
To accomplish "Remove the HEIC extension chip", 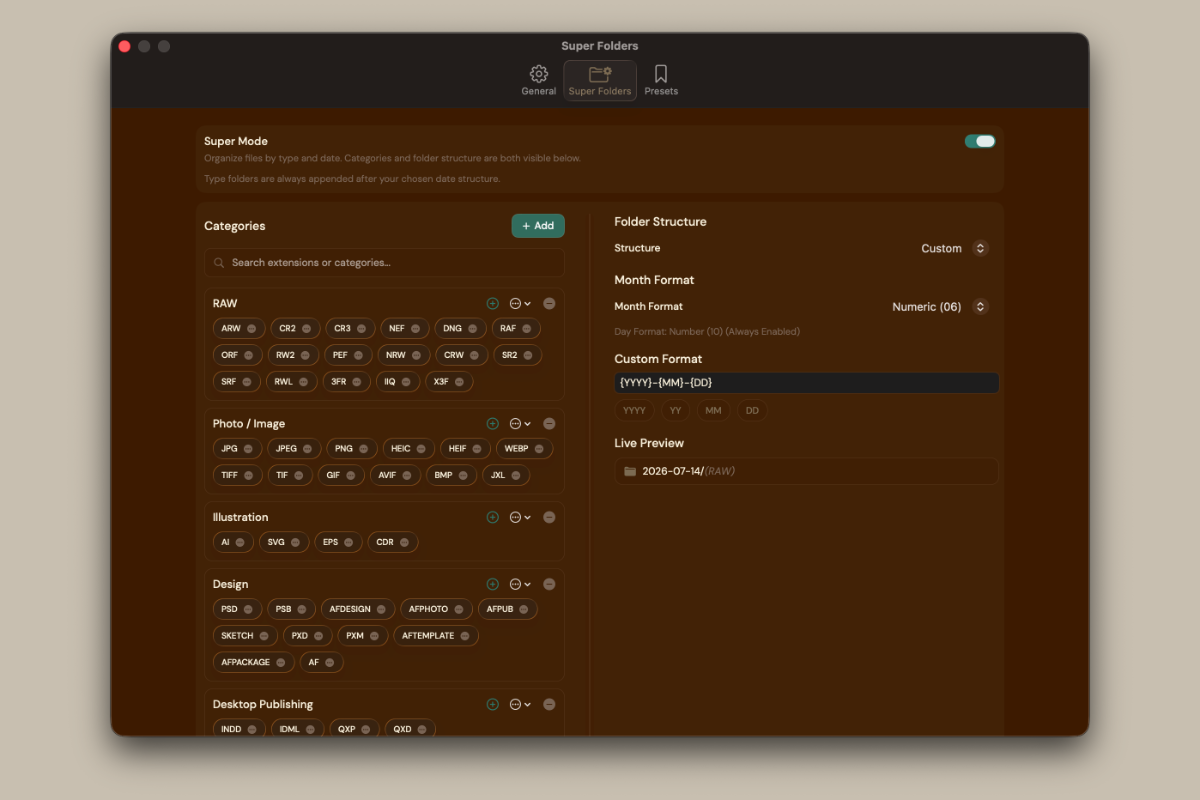I will 421,449.
